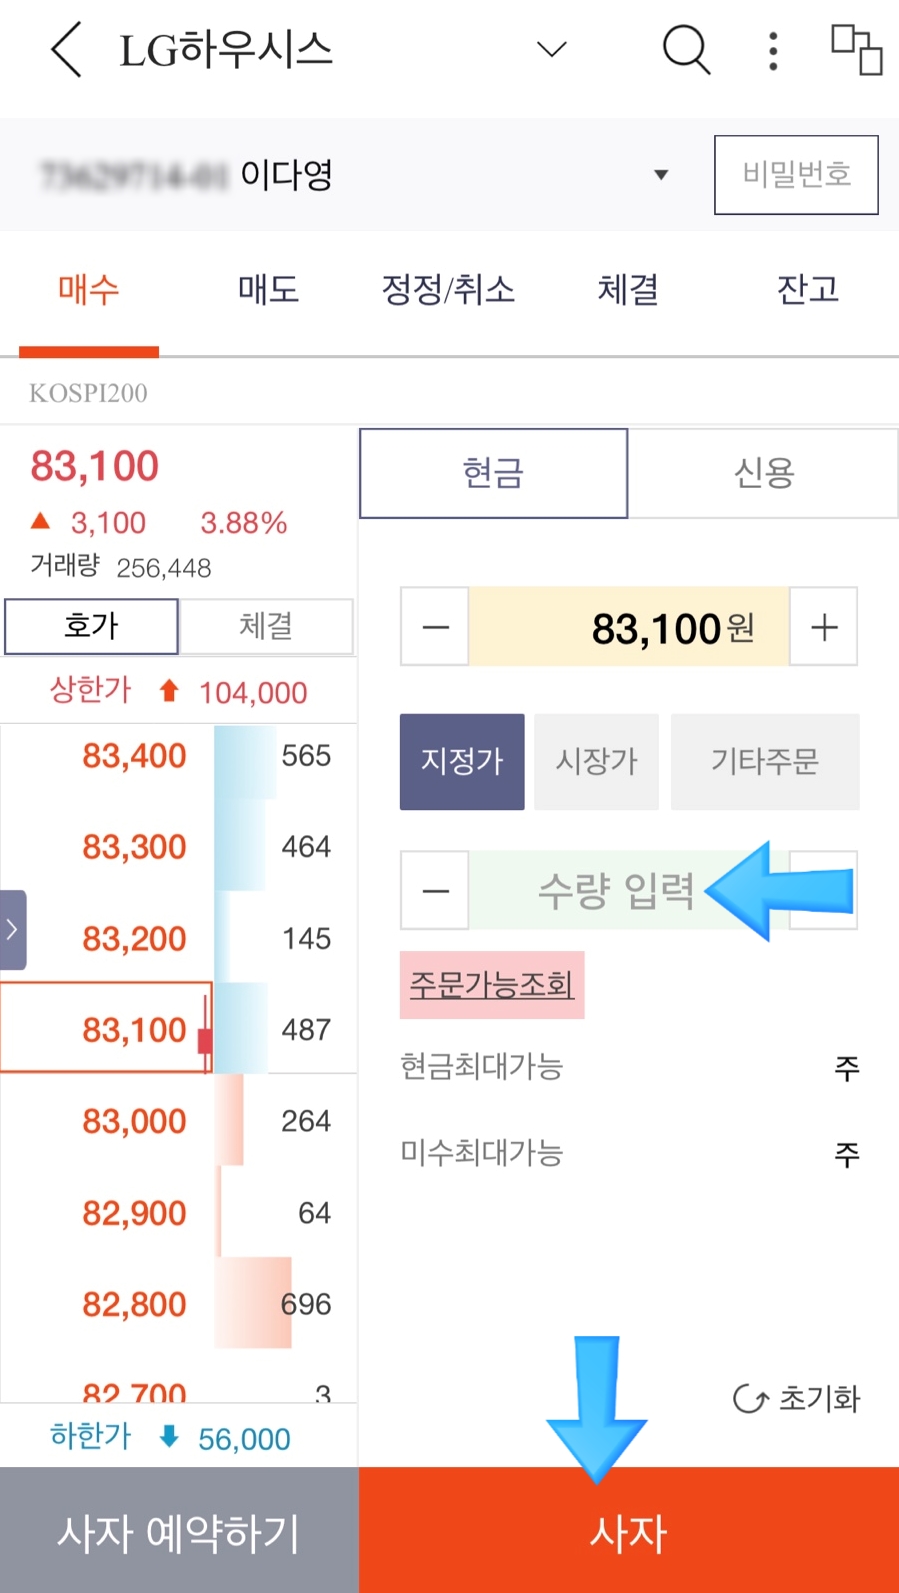Go back with the top-left arrow
Viewport: 899px width, 1593px height.
tap(66, 50)
